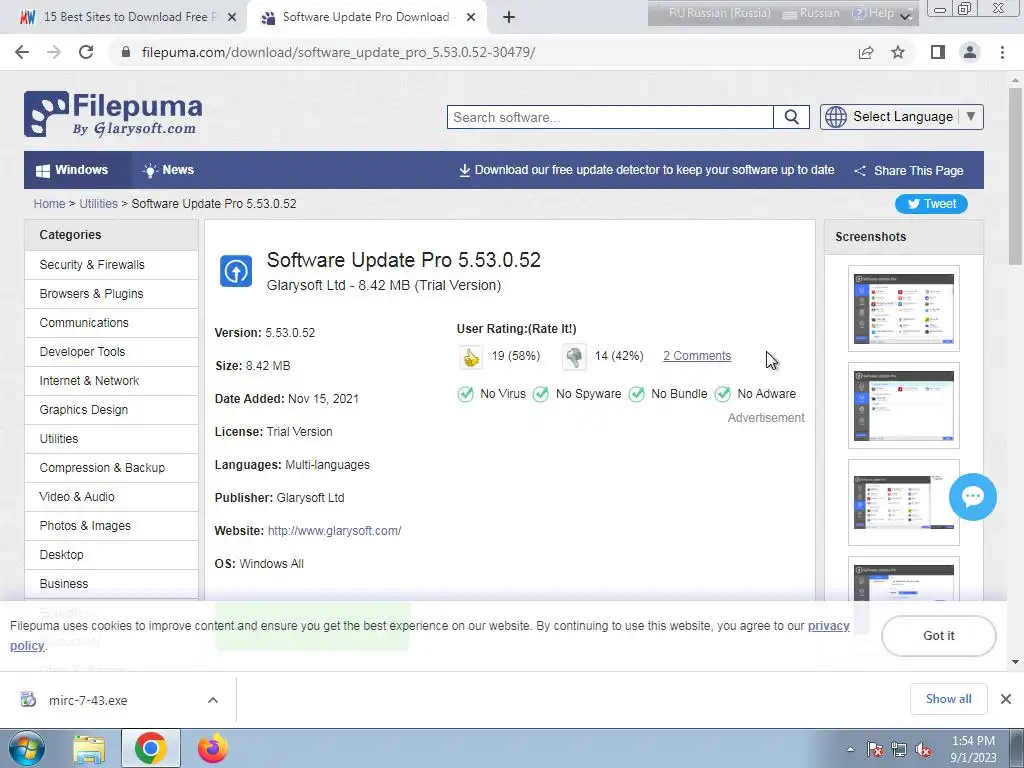Open second screenshot thumbnail
Screen dimensions: 1024x768
pyautogui.click(x=903, y=406)
